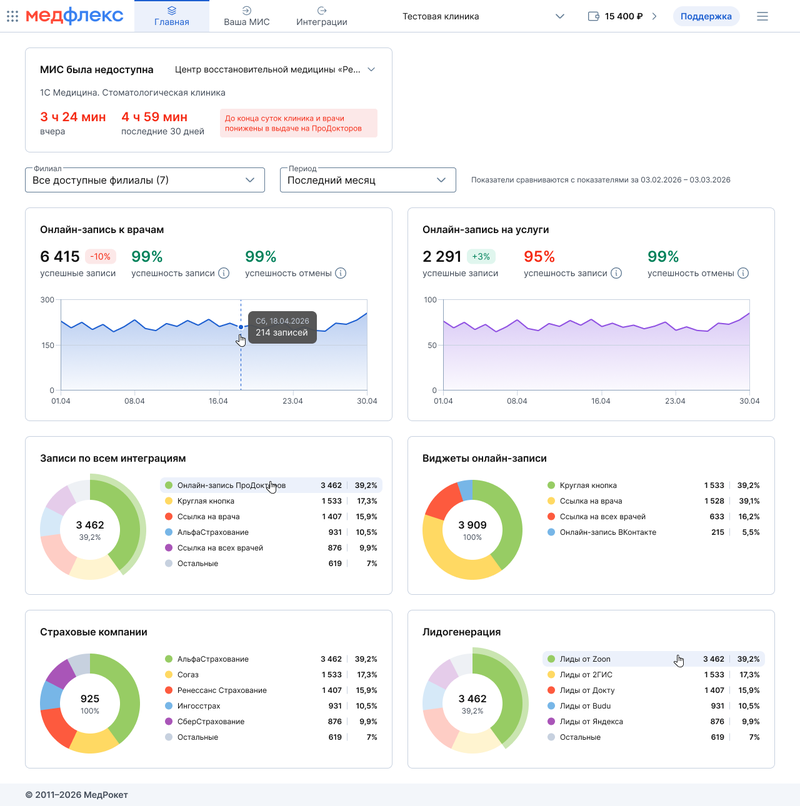800x806 pixels.
Task: Switch to the Ваша МИС tab
Action: click(x=247, y=16)
